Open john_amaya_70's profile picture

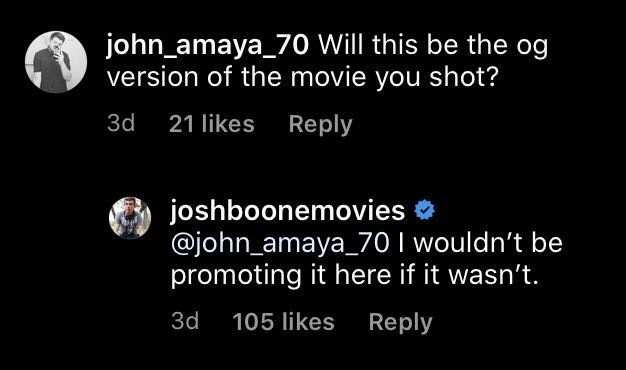point(56,62)
